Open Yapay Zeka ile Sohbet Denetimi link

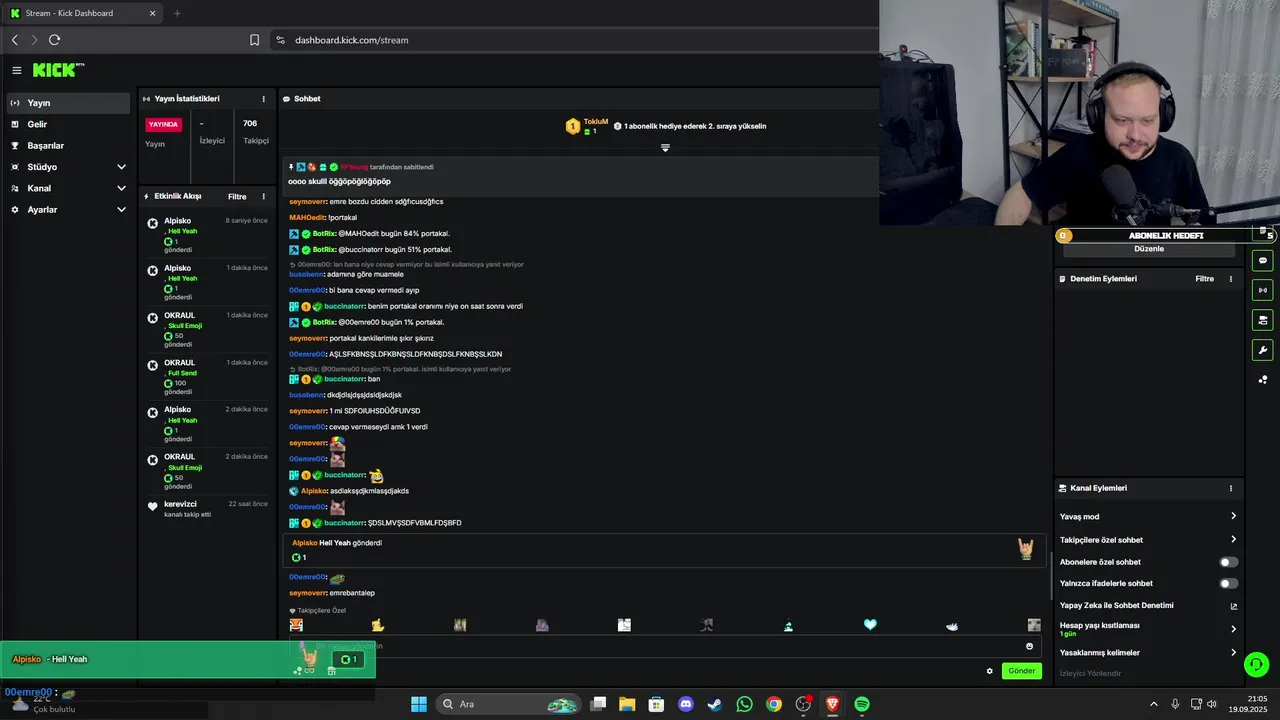pyautogui.click(x=1148, y=605)
